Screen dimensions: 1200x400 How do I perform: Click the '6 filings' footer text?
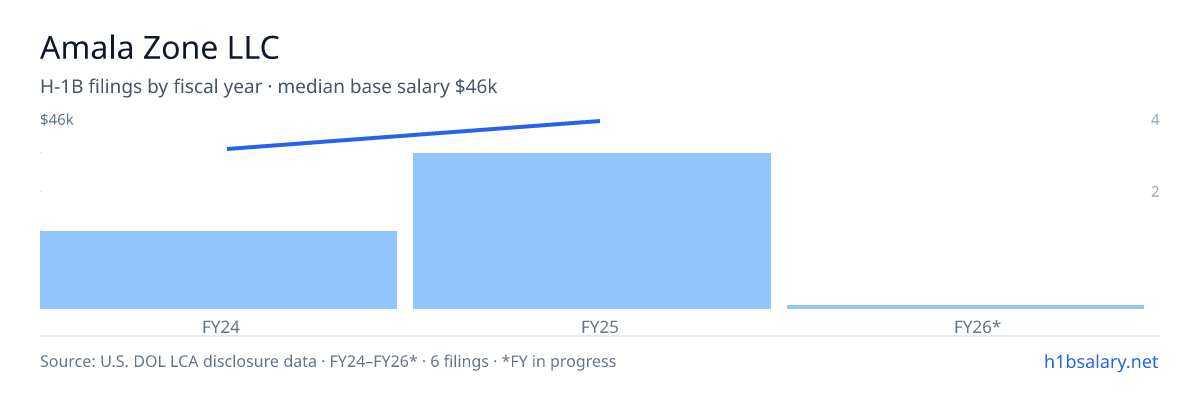click(459, 361)
